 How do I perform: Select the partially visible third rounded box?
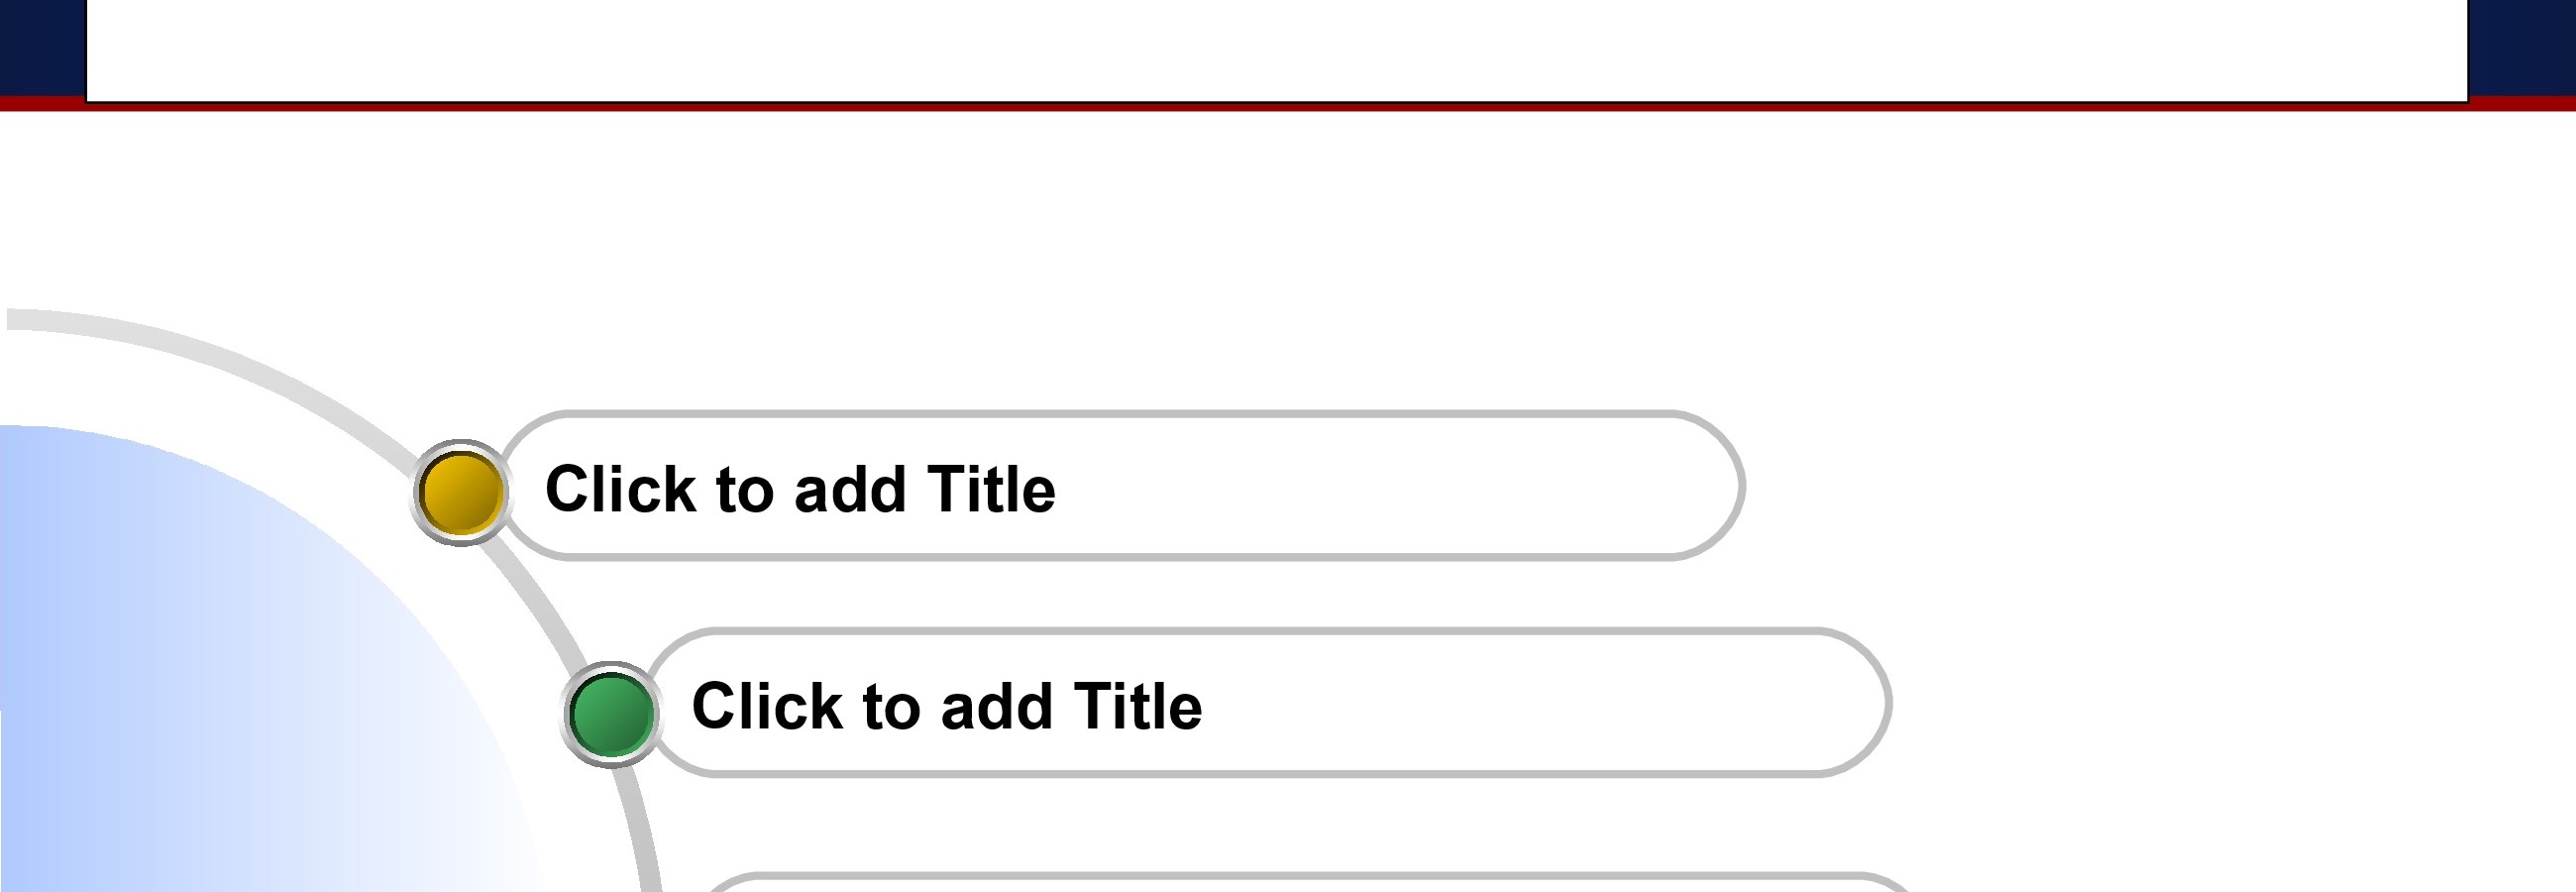pos(1310,883)
